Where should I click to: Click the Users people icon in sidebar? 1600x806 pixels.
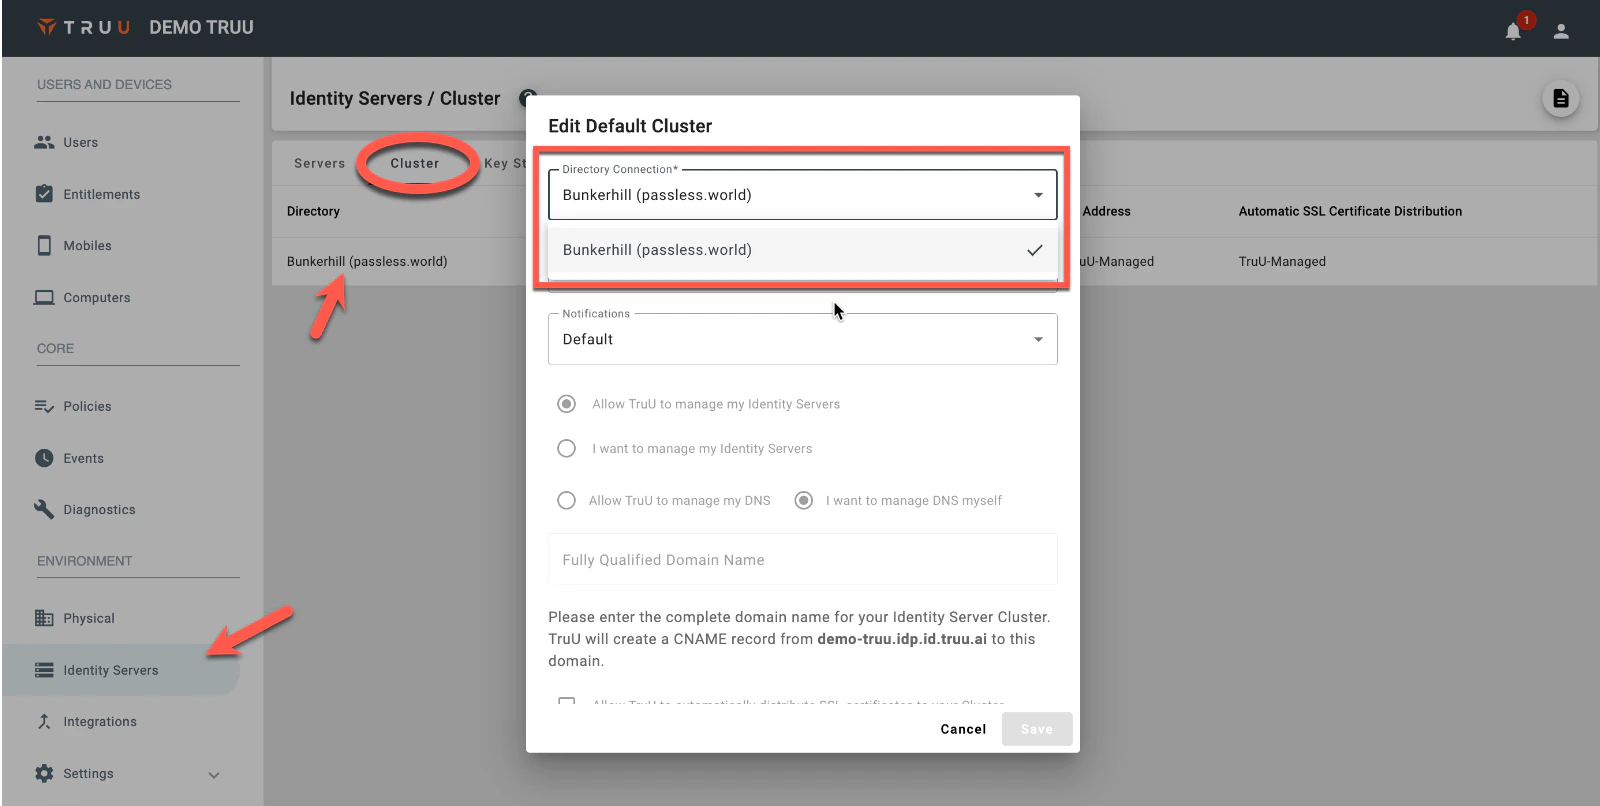click(x=44, y=142)
